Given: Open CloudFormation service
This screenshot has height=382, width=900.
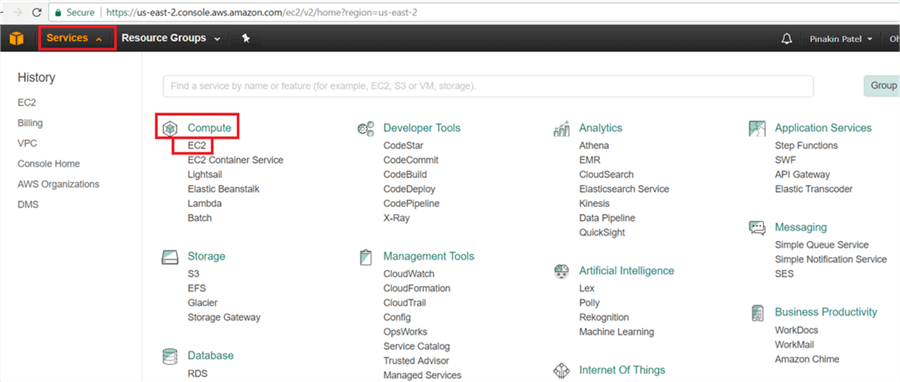Looking at the screenshot, I should point(417,288).
